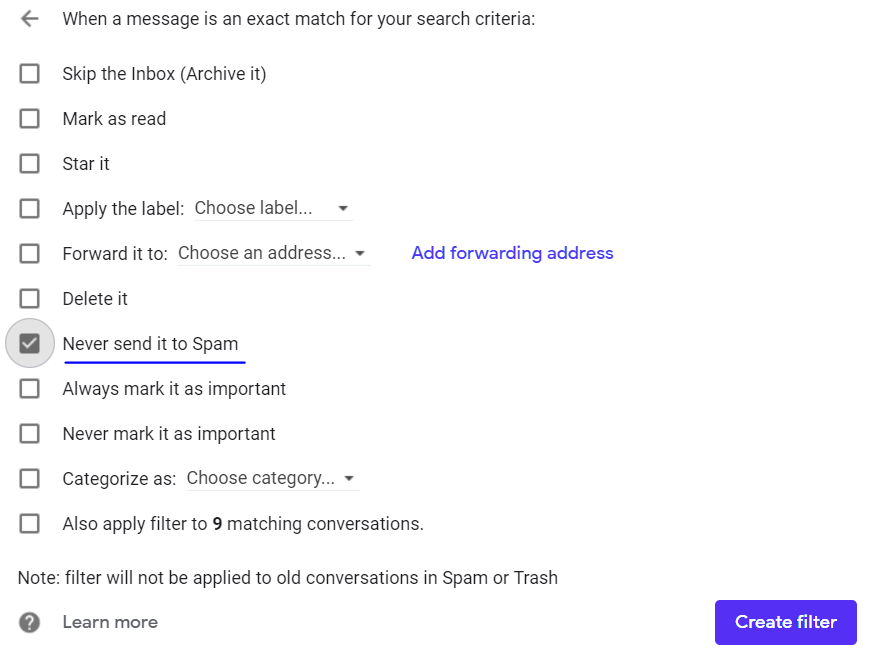The width and height of the screenshot is (873, 667).
Task: Check Never mark it as important
Action: pos(30,434)
